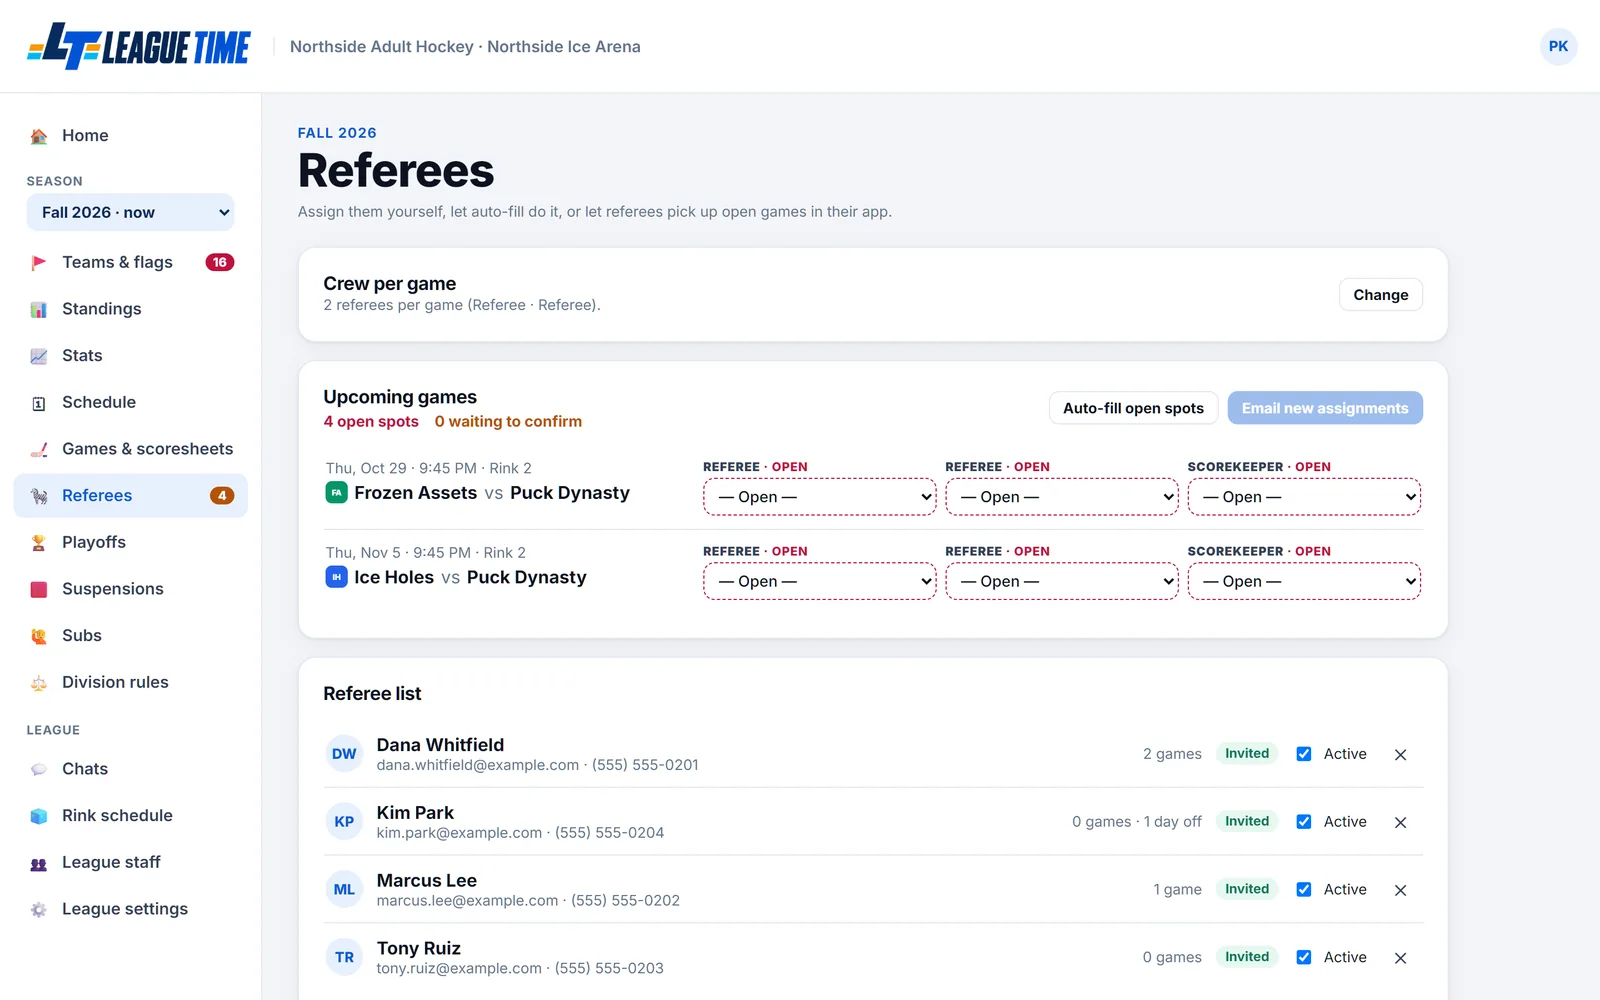Click Tony Ruiz's TR avatar
This screenshot has width=1600, height=1000.
tap(344, 957)
